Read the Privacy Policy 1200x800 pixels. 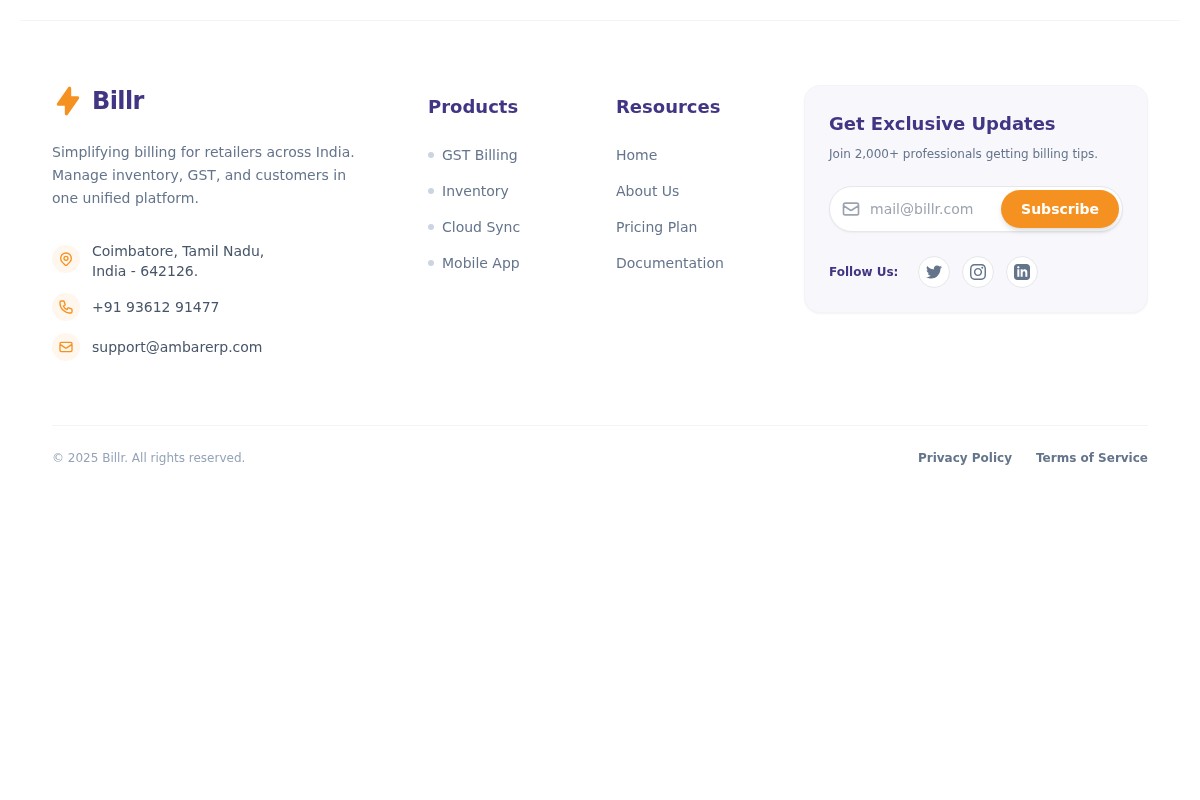(965, 458)
